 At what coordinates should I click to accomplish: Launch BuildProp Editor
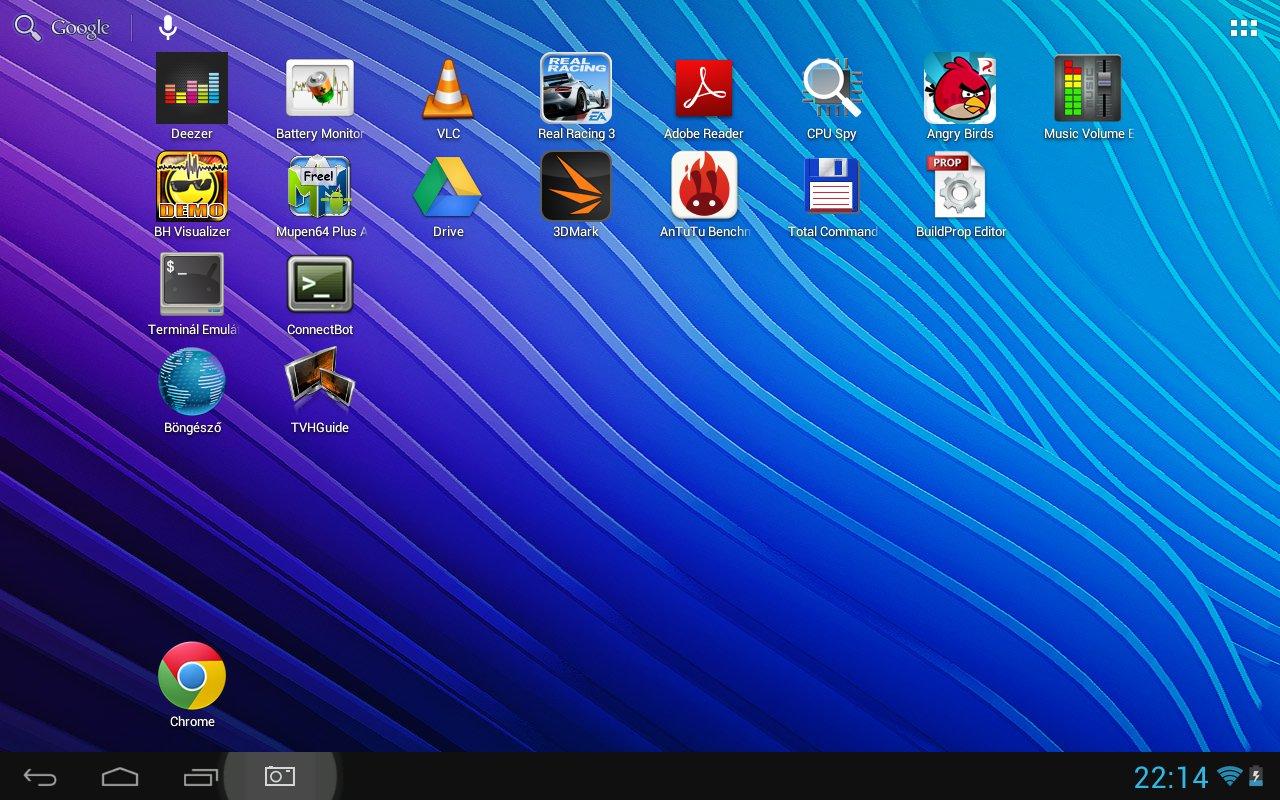(x=960, y=194)
